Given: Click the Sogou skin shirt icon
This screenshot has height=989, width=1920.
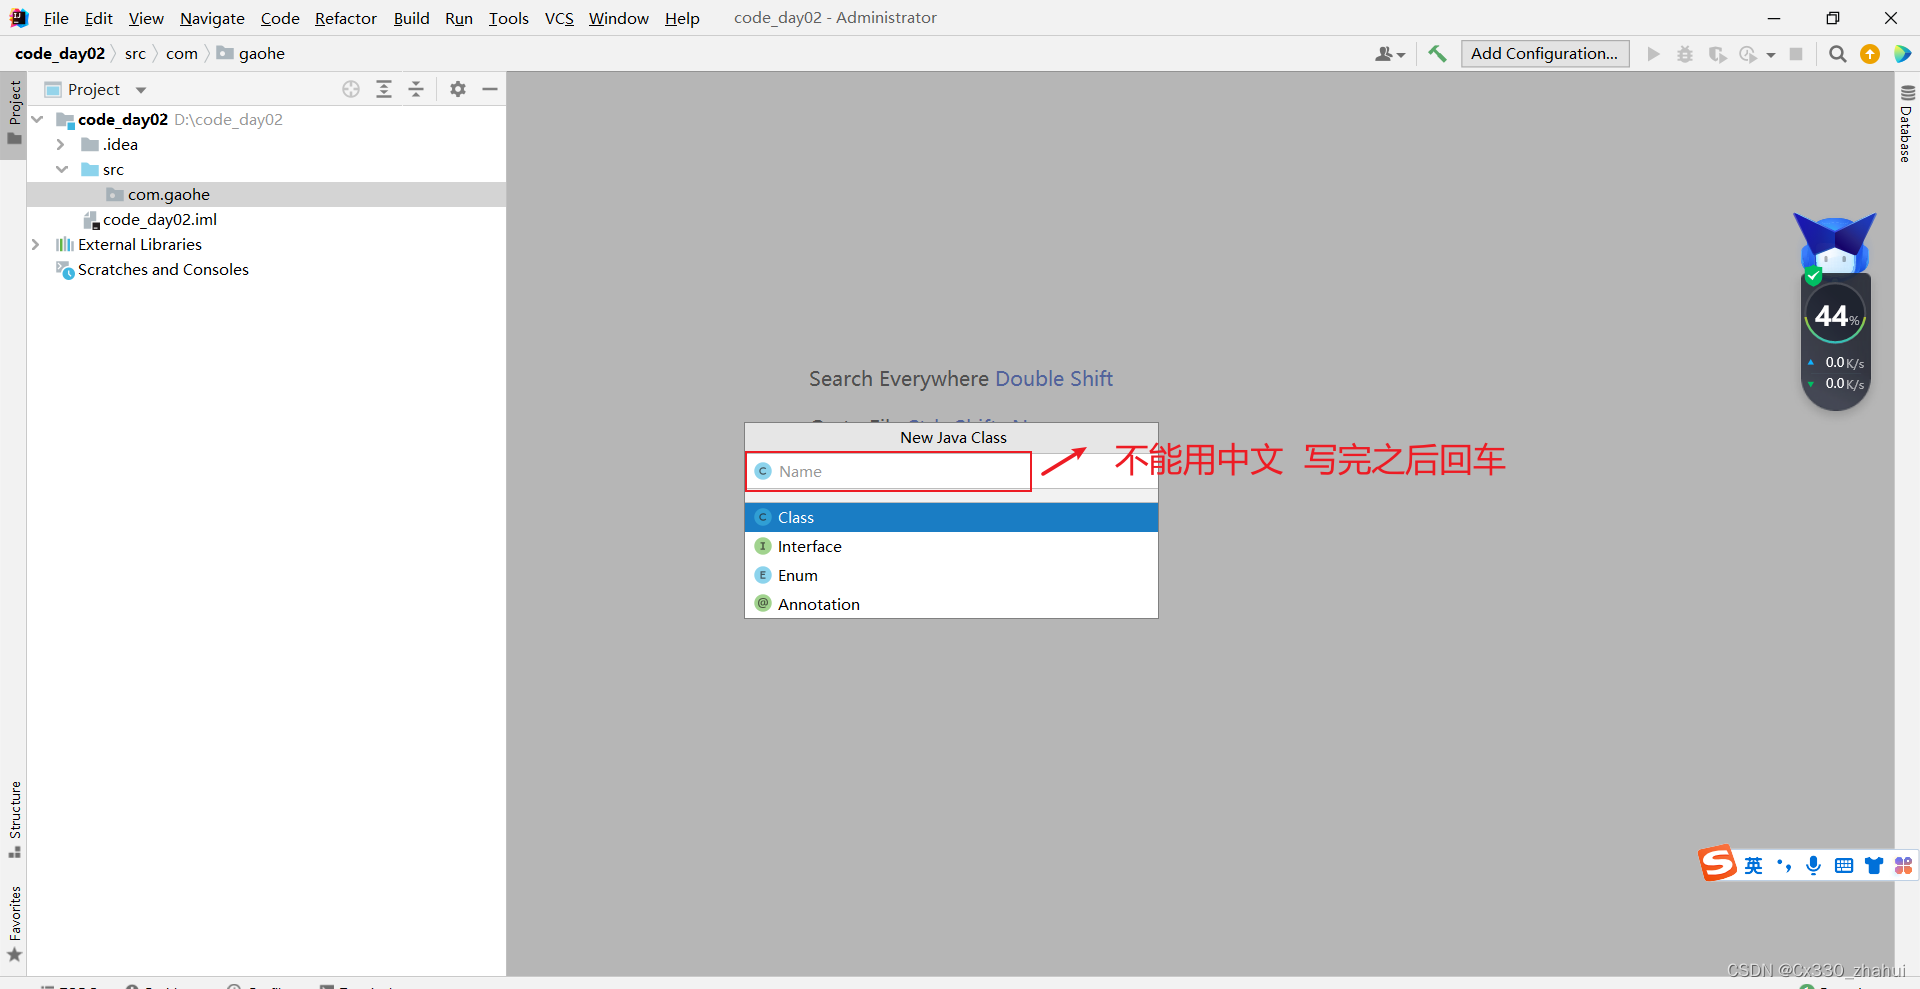Looking at the screenshot, I should pyautogui.click(x=1874, y=865).
